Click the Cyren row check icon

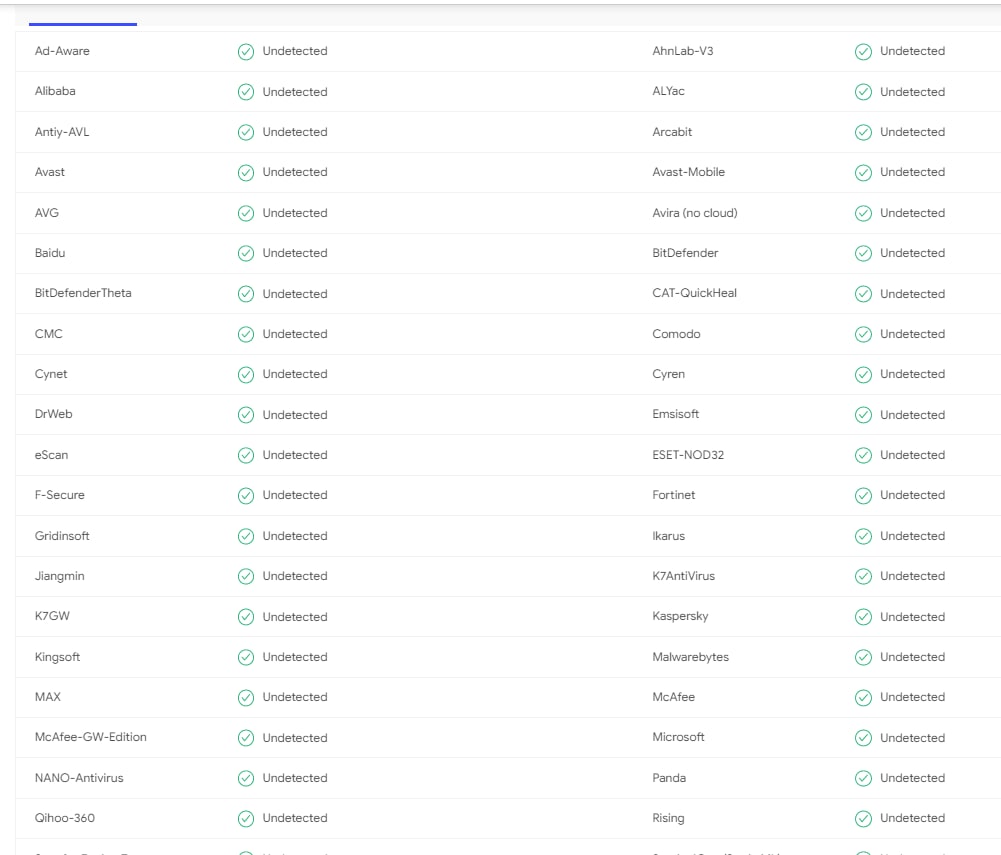863,375
